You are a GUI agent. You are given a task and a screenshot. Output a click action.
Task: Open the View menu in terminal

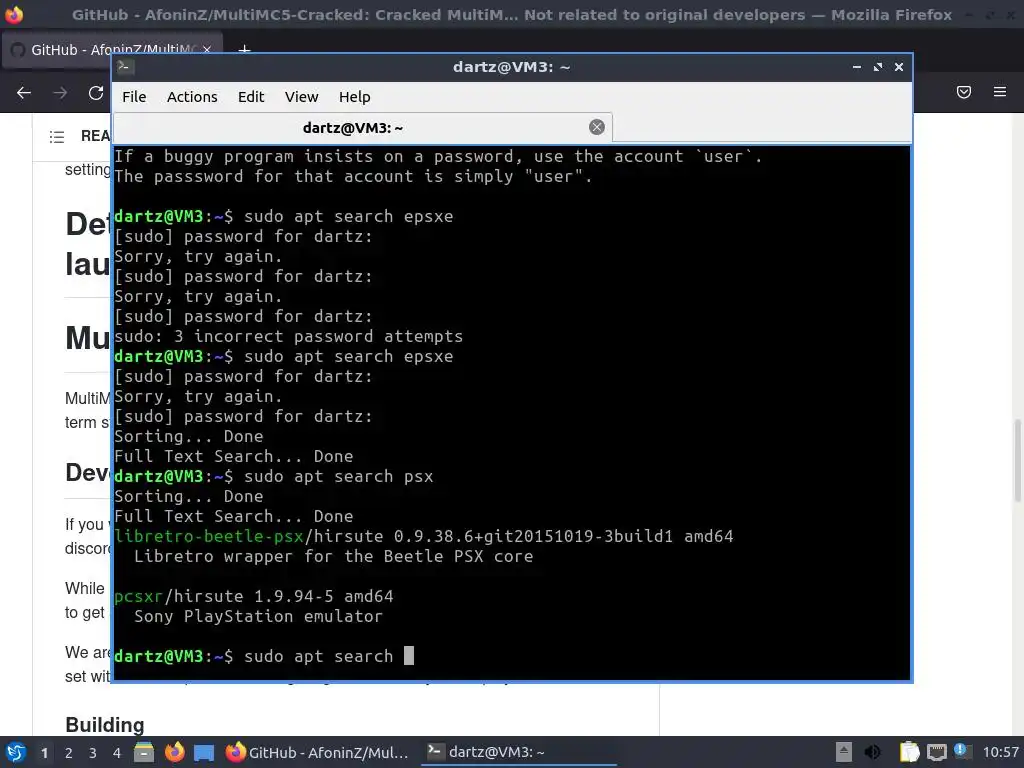[301, 97]
